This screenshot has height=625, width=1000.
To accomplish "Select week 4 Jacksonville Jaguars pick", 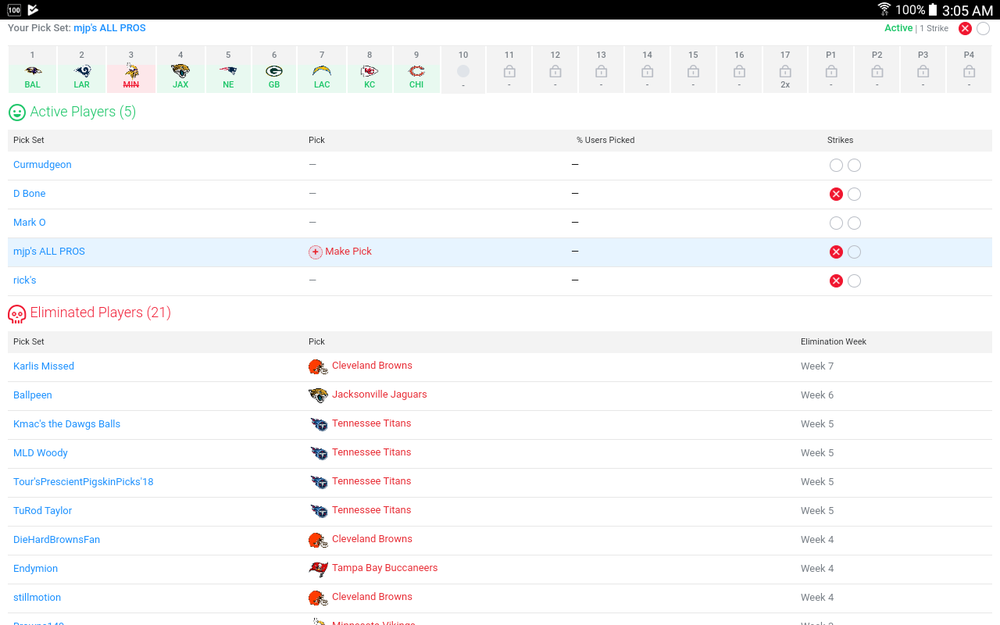I will click(x=180, y=70).
